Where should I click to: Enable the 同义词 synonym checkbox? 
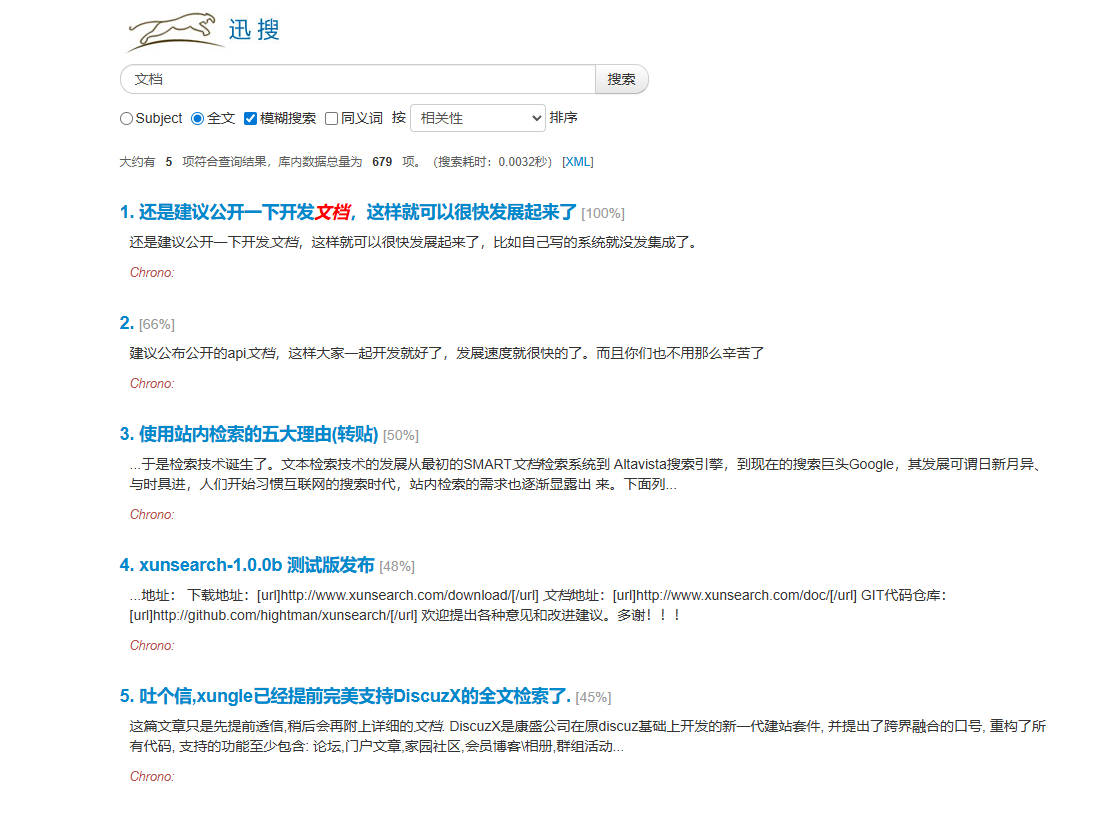(x=330, y=118)
